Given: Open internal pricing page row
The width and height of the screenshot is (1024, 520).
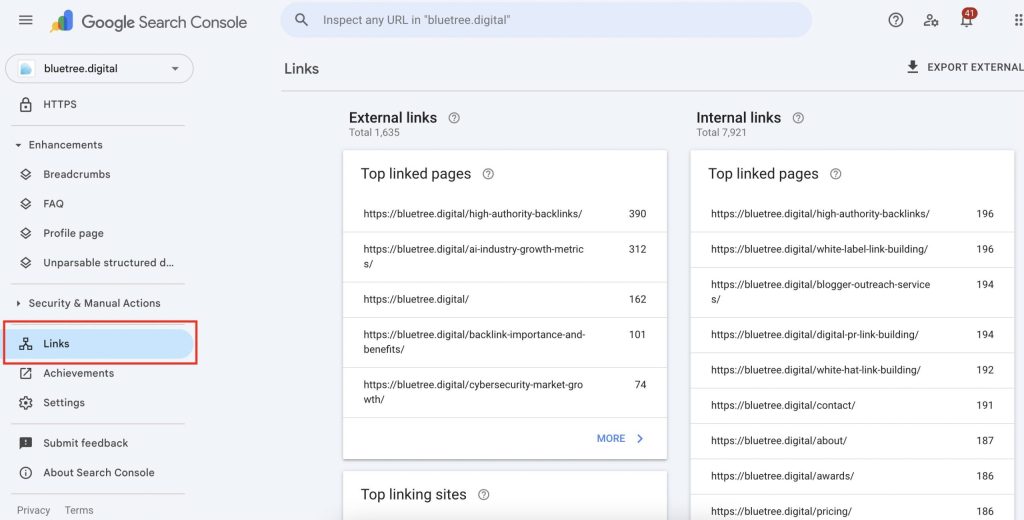Looking at the screenshot, I should (x=852, y=508).
